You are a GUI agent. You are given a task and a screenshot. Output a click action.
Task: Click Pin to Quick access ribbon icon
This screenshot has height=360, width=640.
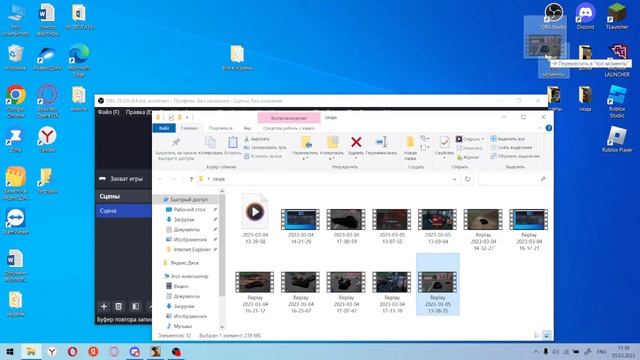coord(176,142)
